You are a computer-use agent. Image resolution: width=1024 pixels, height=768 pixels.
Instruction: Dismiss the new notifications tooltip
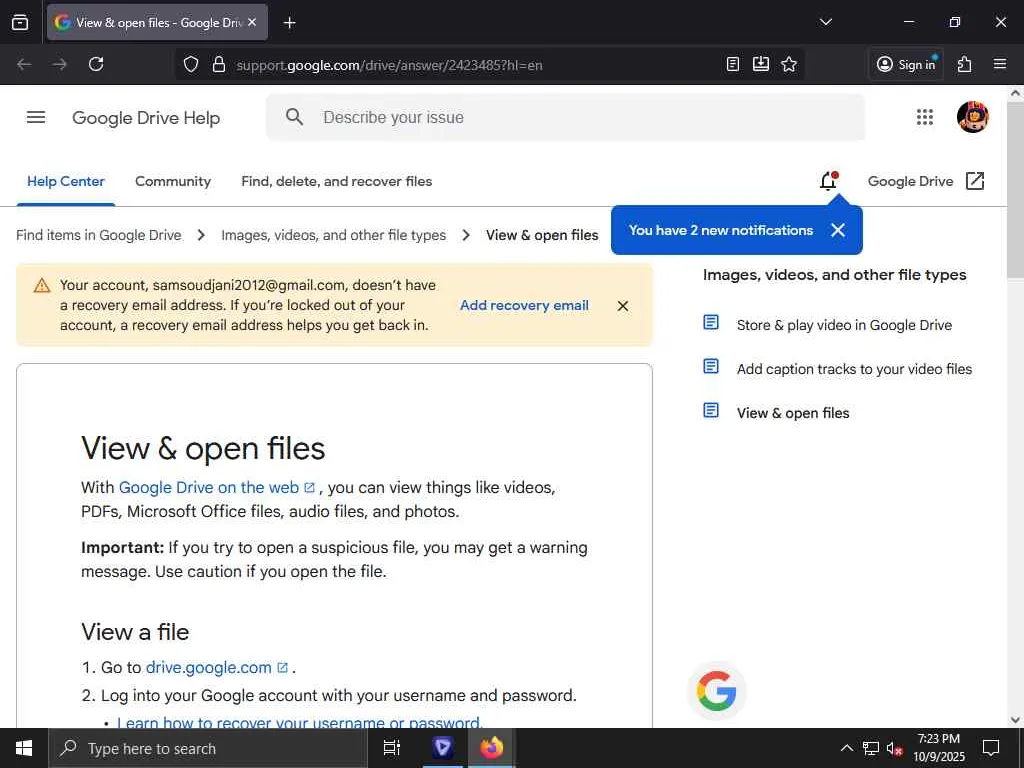tap(838, 230)
